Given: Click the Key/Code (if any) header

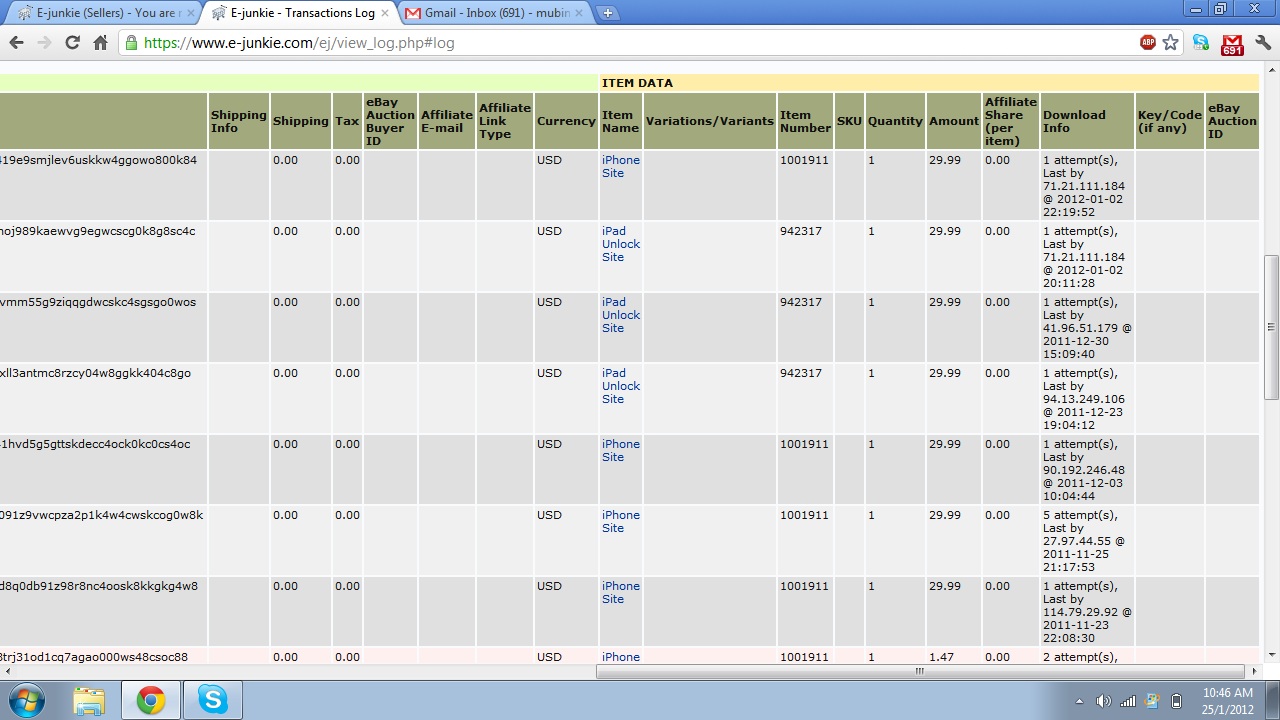Looking at the screenshot, I should [x=1170, y=121].
